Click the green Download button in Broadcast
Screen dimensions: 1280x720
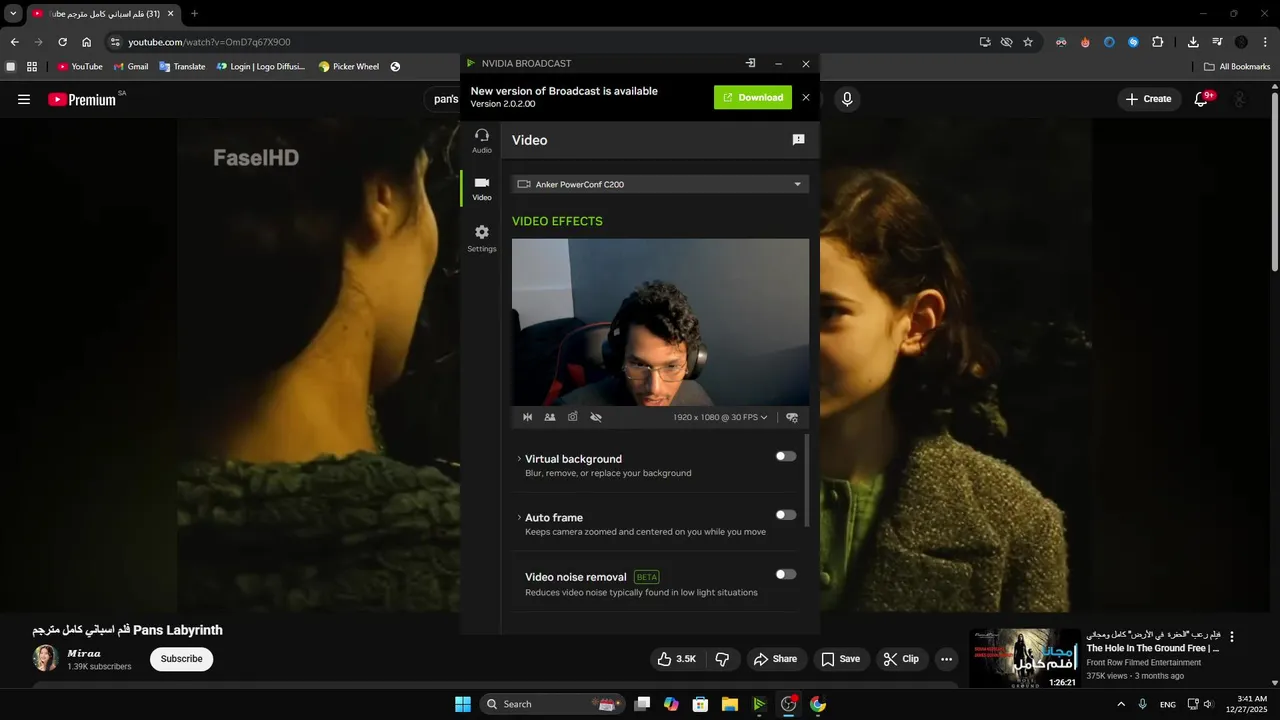pyautogui.click(x=753, y=97)
